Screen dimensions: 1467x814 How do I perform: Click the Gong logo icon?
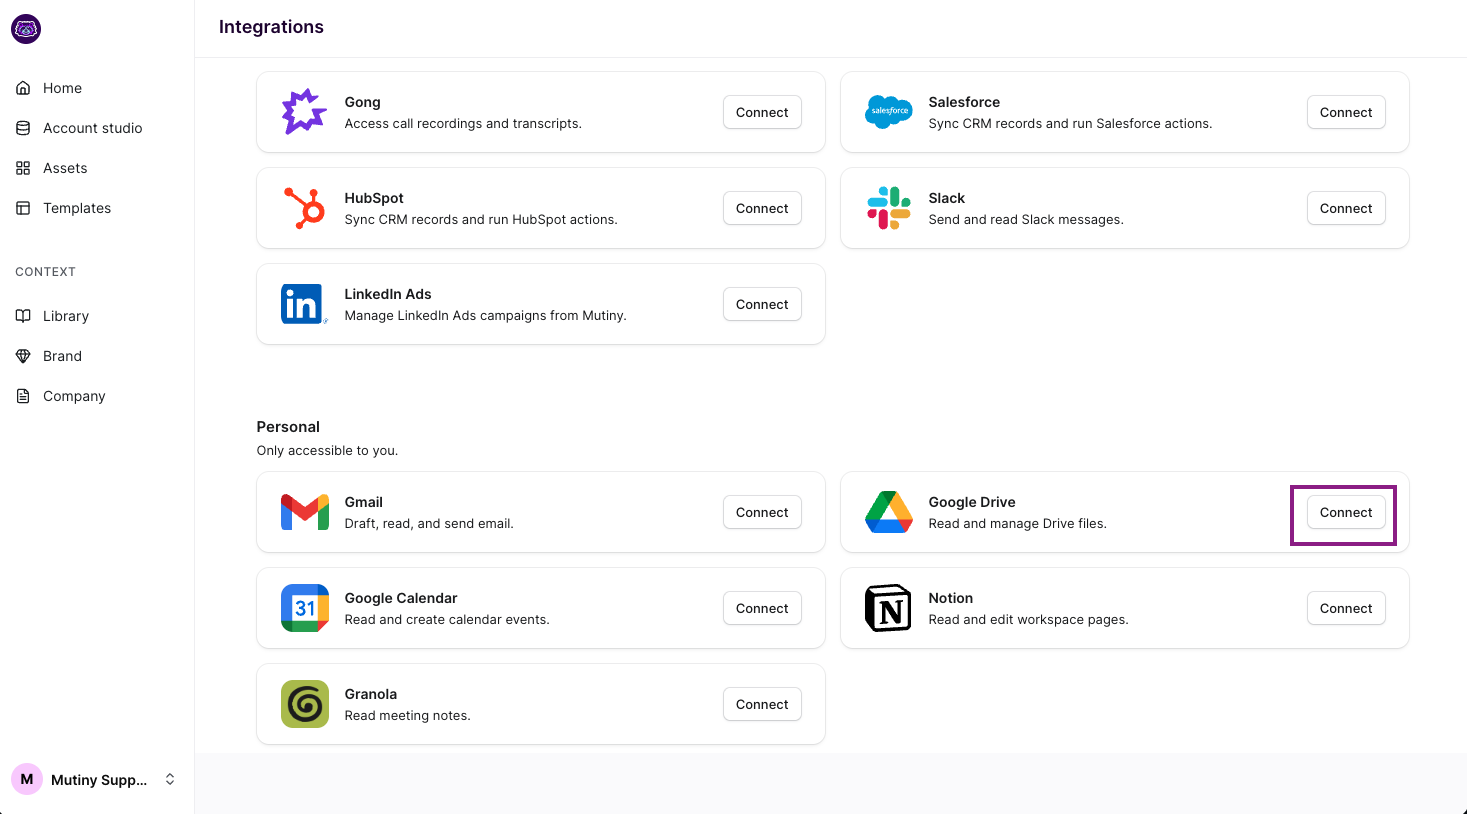[x=304, y=112]
